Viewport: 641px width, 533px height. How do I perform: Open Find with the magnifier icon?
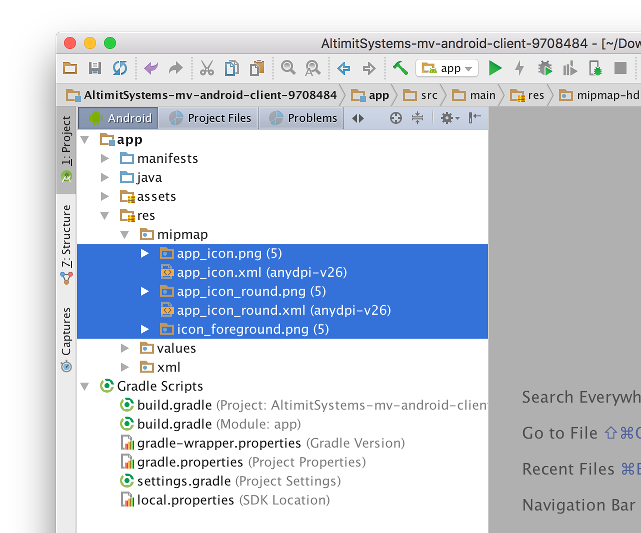(x=288, y=68)
